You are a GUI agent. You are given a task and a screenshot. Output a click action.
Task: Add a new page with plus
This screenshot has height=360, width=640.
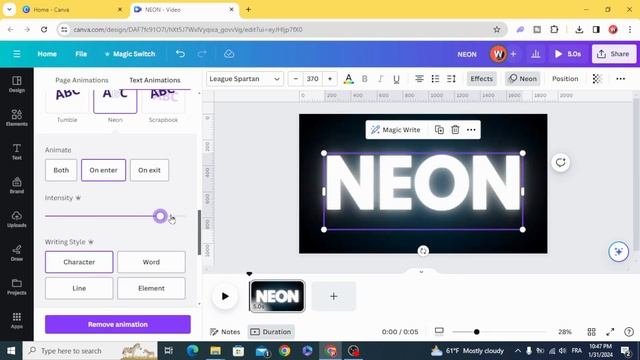333,296
